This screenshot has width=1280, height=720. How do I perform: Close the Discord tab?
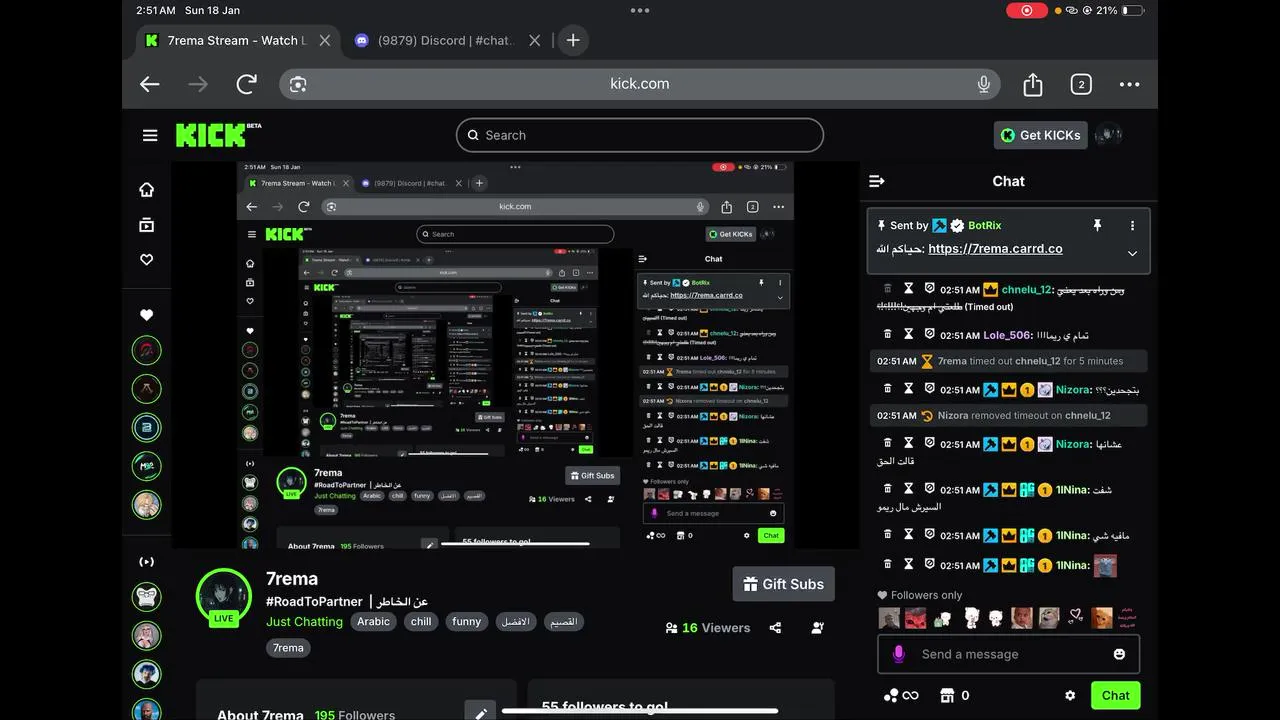click(x=534, y=41)
